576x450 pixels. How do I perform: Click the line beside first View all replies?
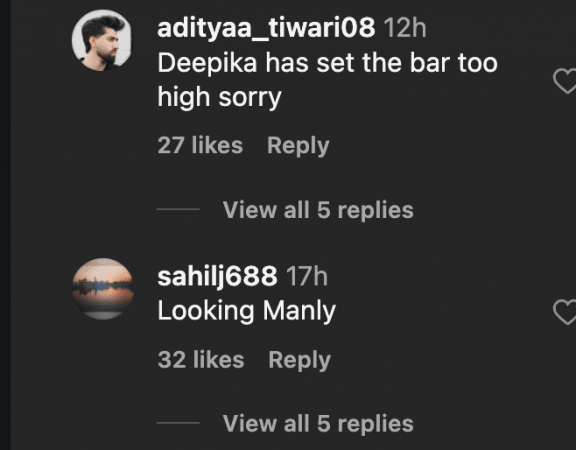(x=178, y=209)
